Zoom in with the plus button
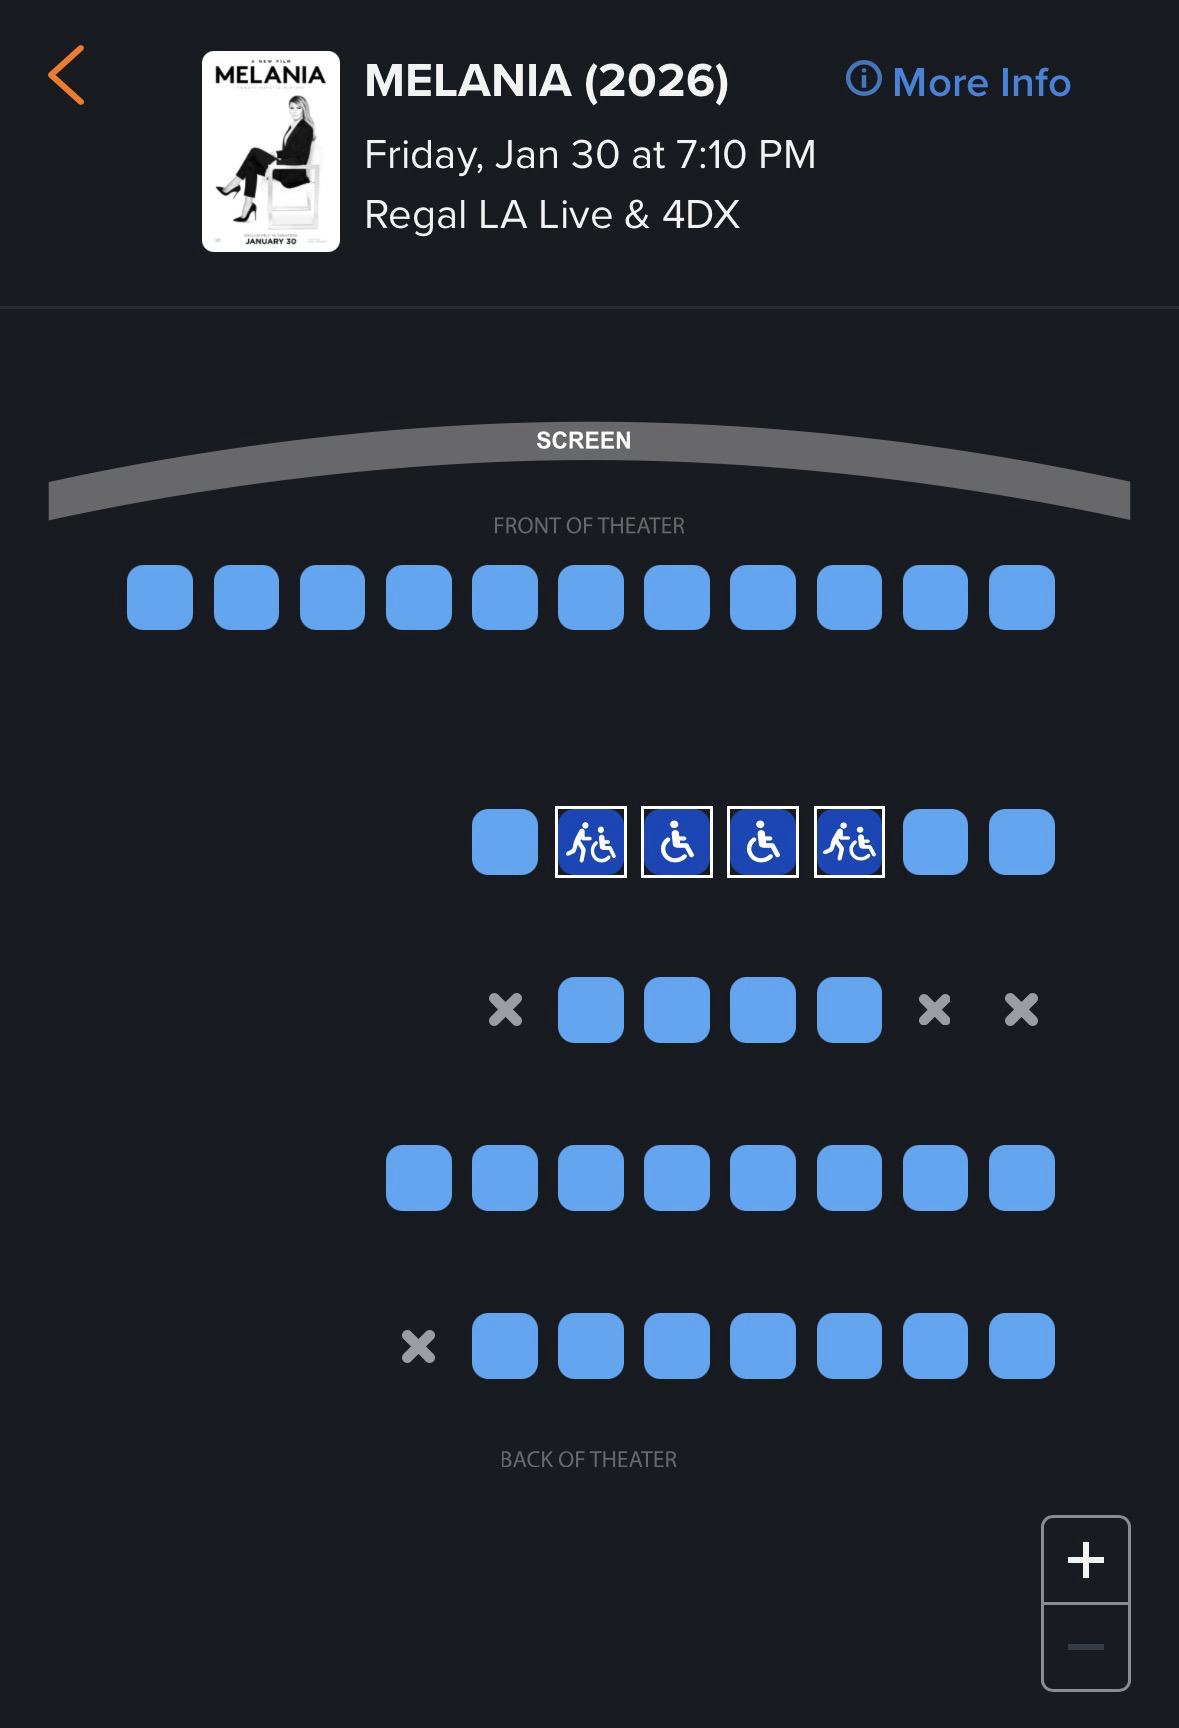The width and height of the screenshot is (1179, 1728). 1085,1560
